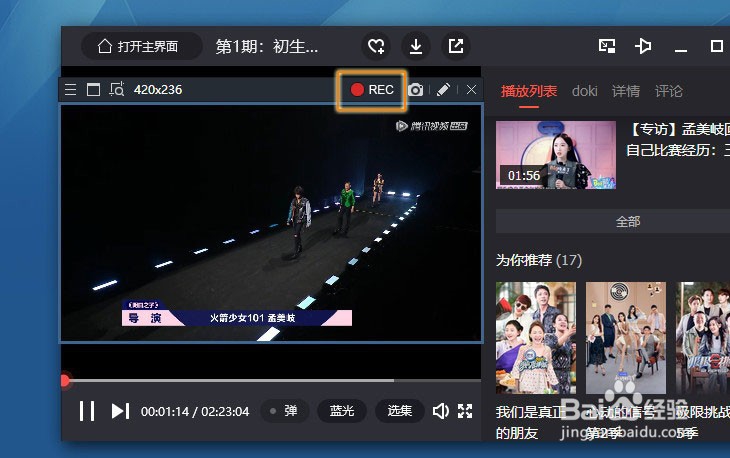Switch to the 播放列表 tab
This screenshot has width=730, height=458.
point(529,91)
